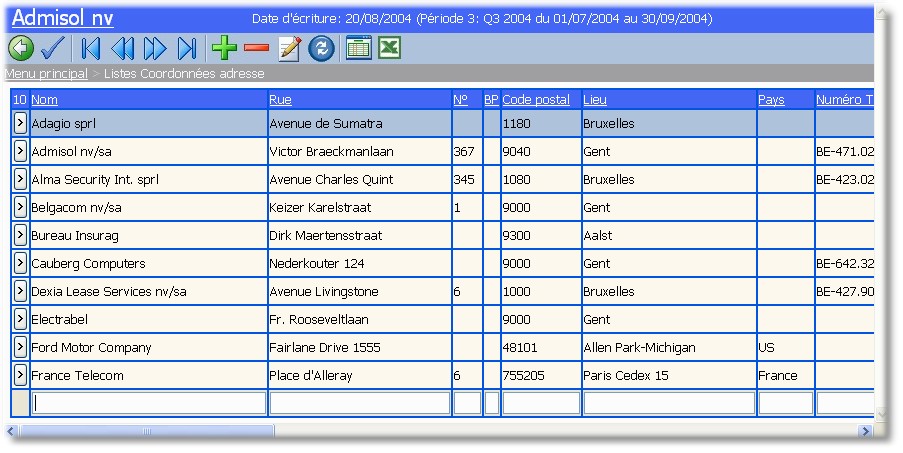
Task: Sort by the Nom column header
Action: tap(44, 100)
